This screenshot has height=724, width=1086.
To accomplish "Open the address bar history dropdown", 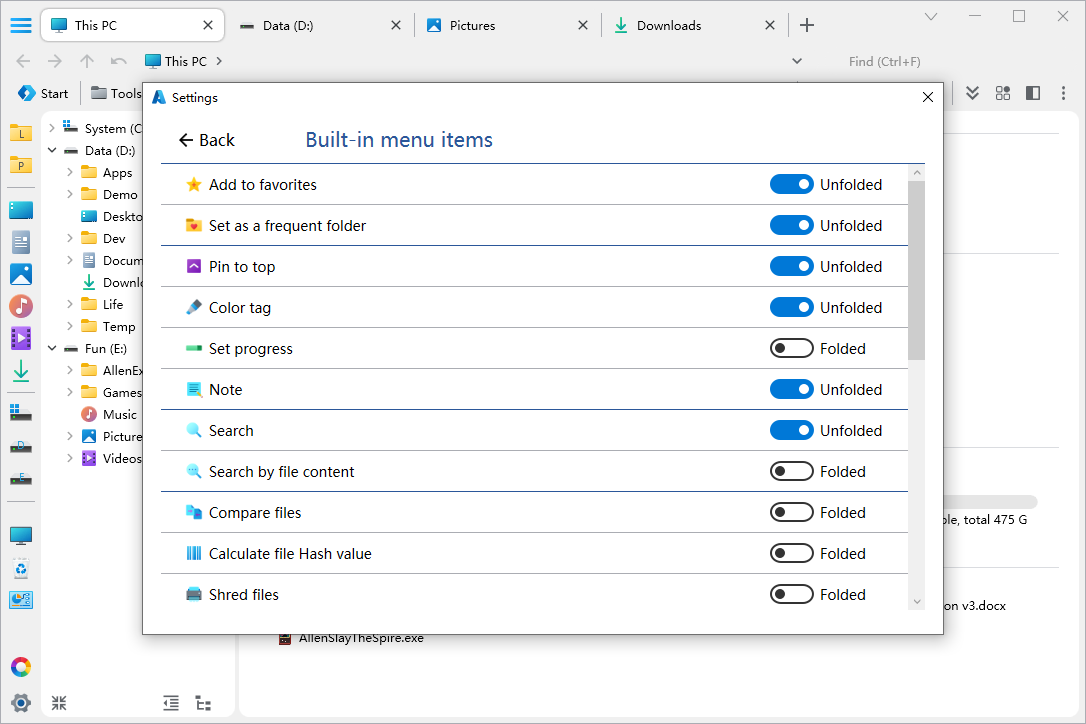I will coord(797,61).
